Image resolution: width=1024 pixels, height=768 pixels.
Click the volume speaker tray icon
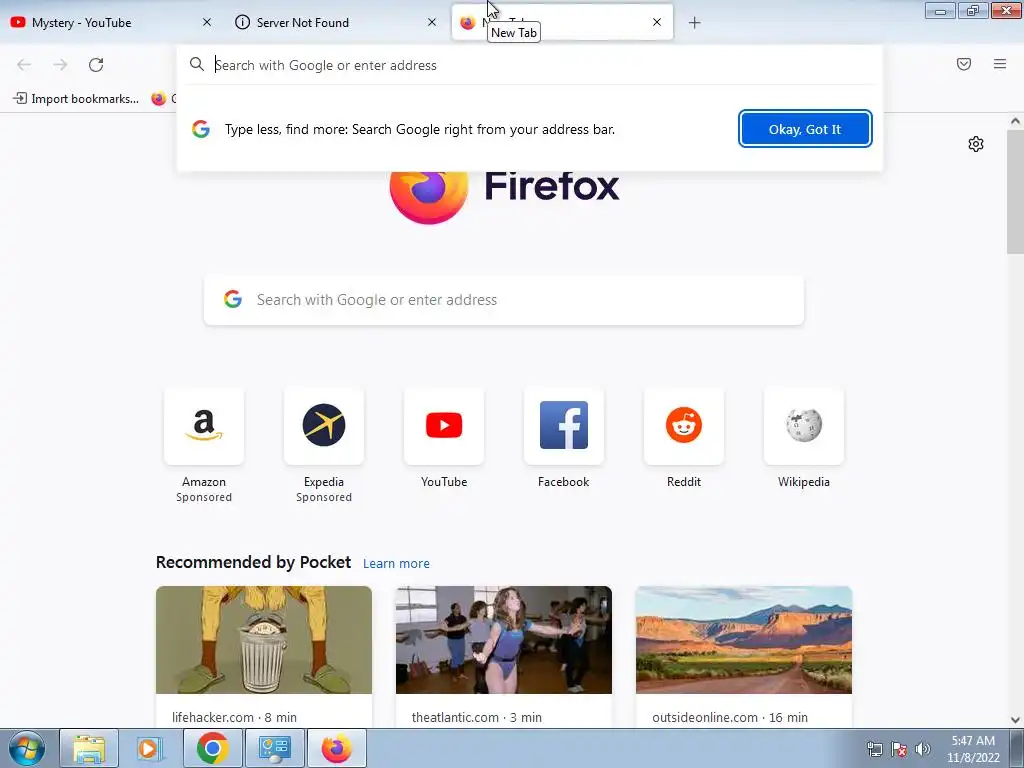[923, 749]
